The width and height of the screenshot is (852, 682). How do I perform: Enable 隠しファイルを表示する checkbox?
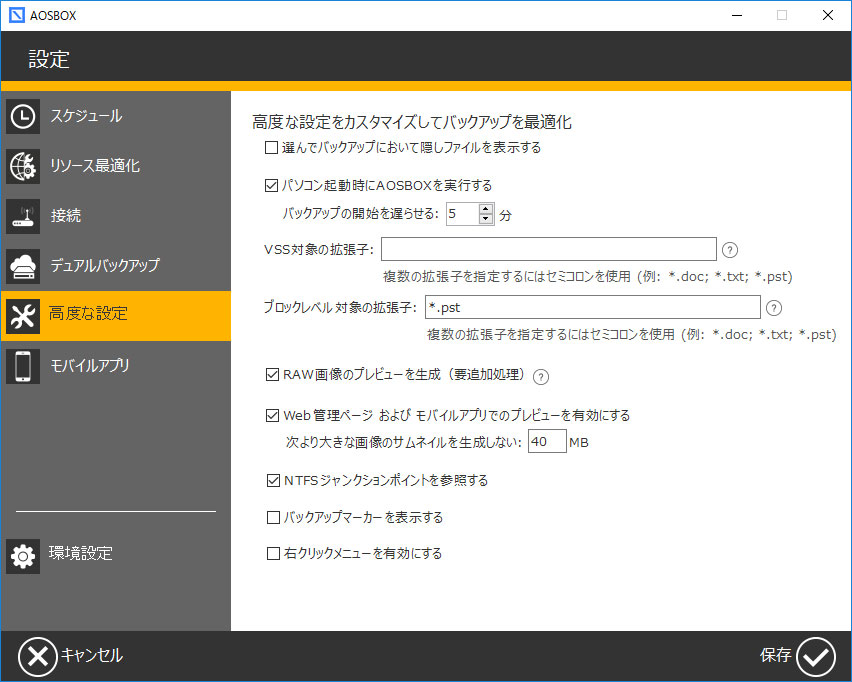(271, 147)
